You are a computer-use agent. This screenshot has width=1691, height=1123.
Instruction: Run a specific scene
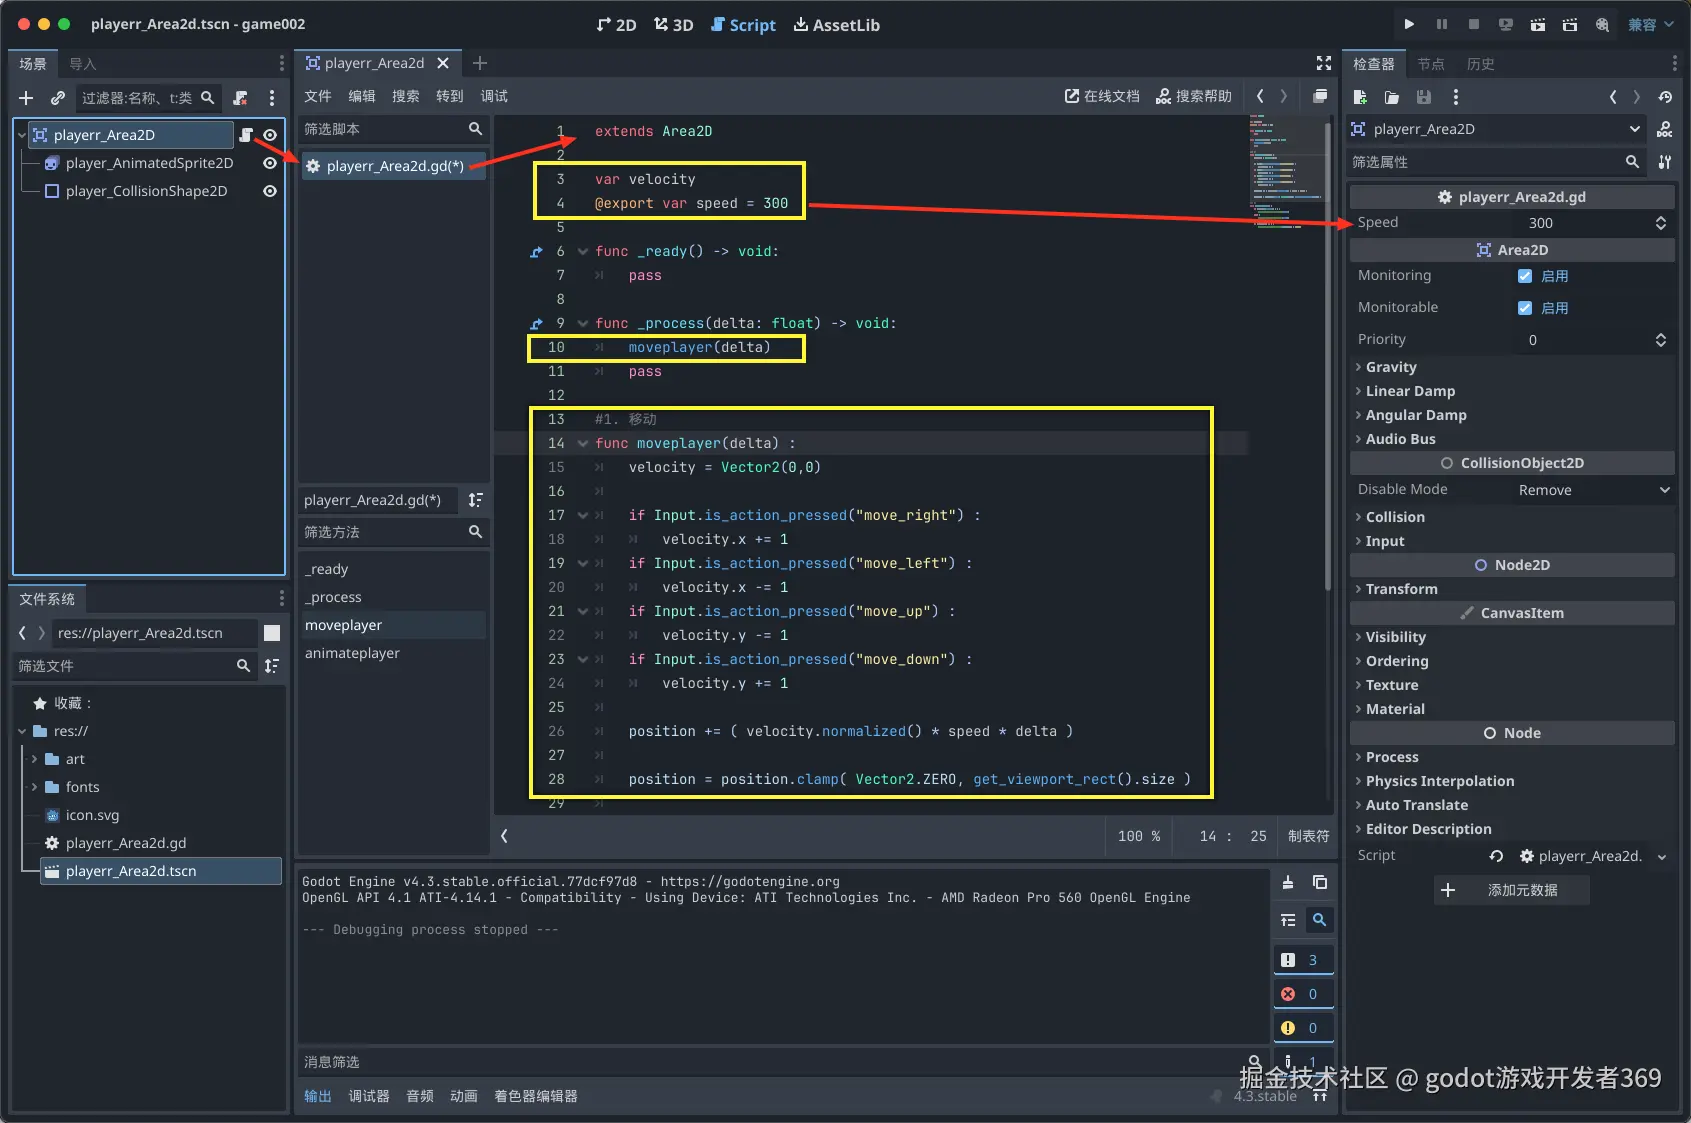(x=1570, y=25)
